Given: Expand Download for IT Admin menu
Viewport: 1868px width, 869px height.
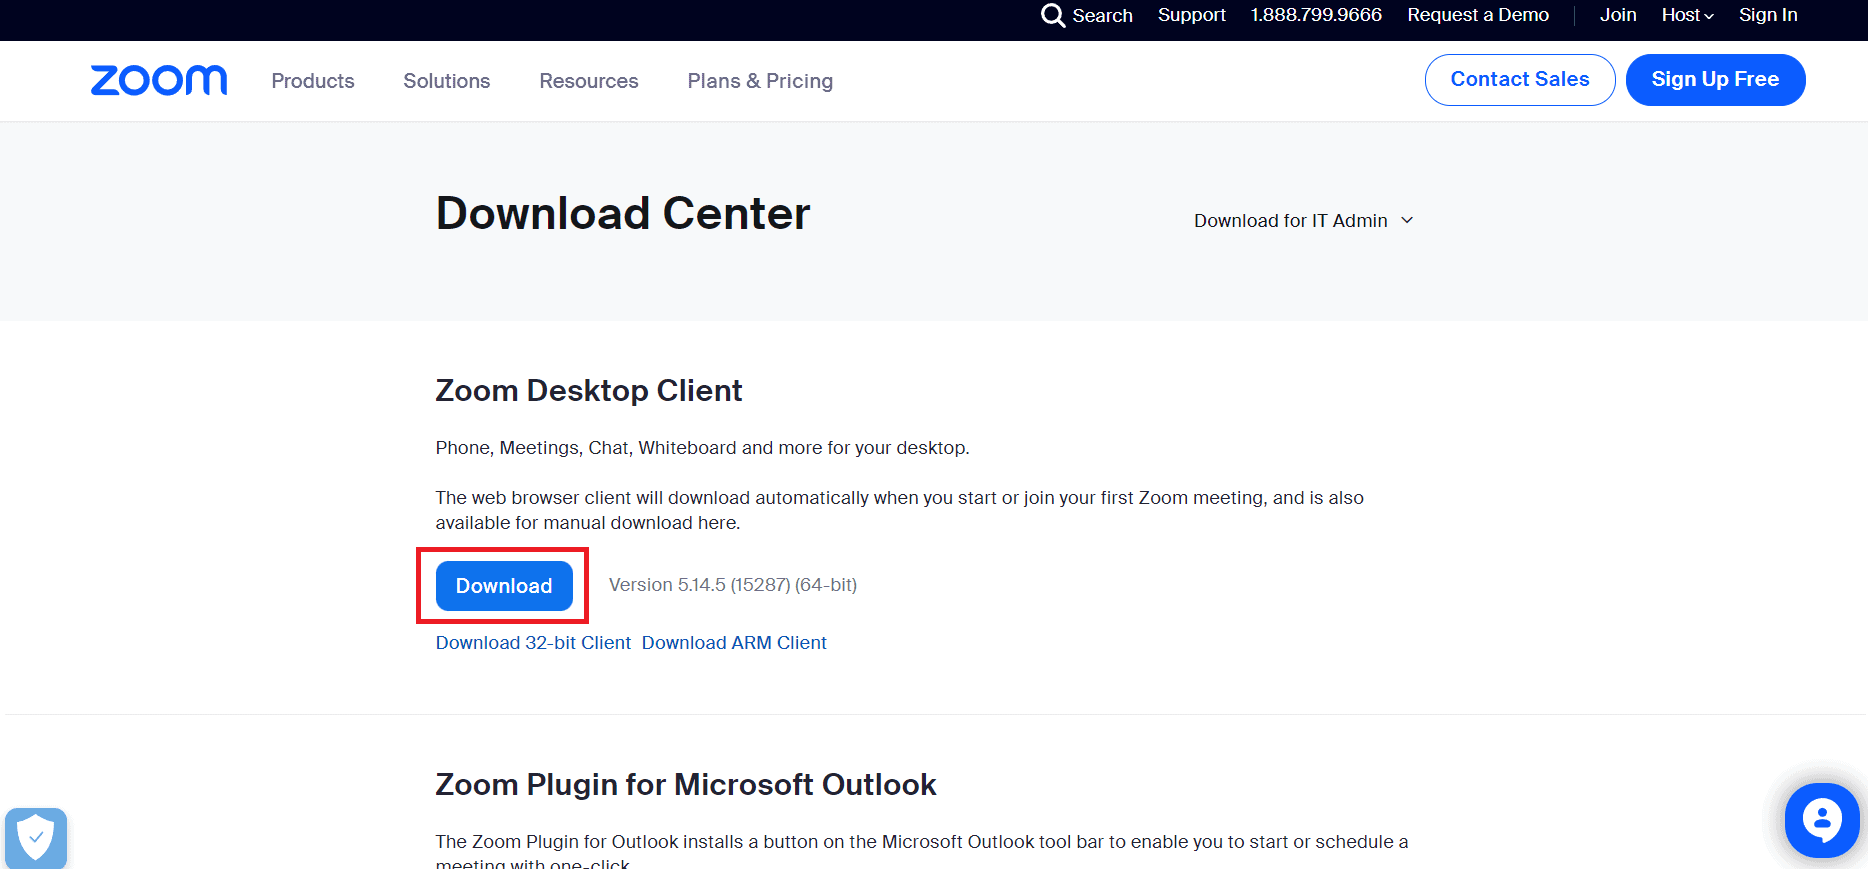Looking at the screenshot, I should click(1304, 221).
